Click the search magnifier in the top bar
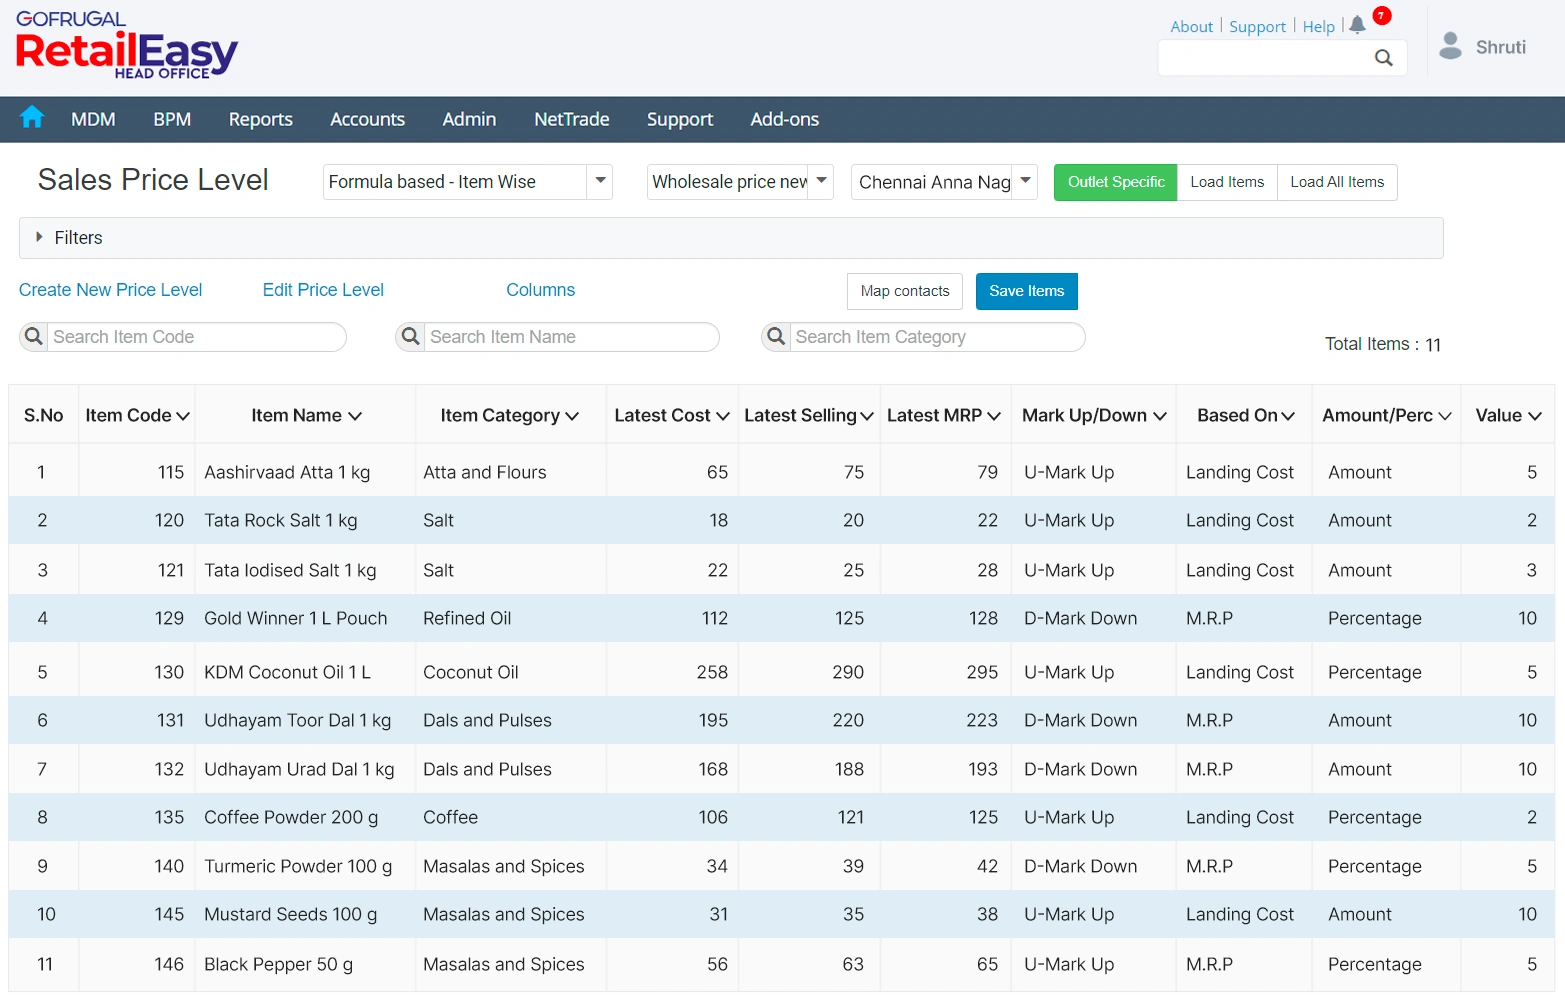 coord(1384,57)
